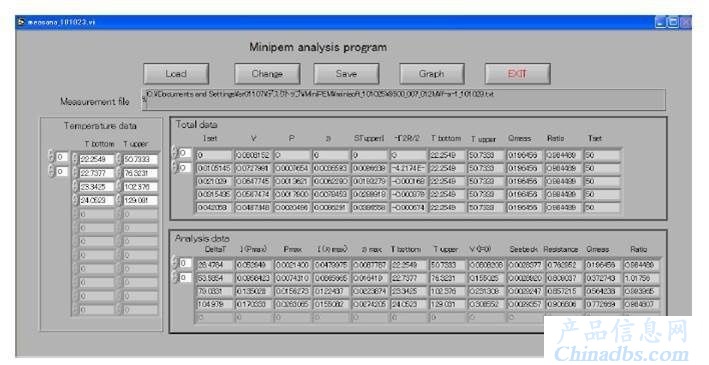Click stepper beside T upper 50.7333 in Temperature data
The width and height of the screenshot is (709, 365).
click(x=118, y=159)
